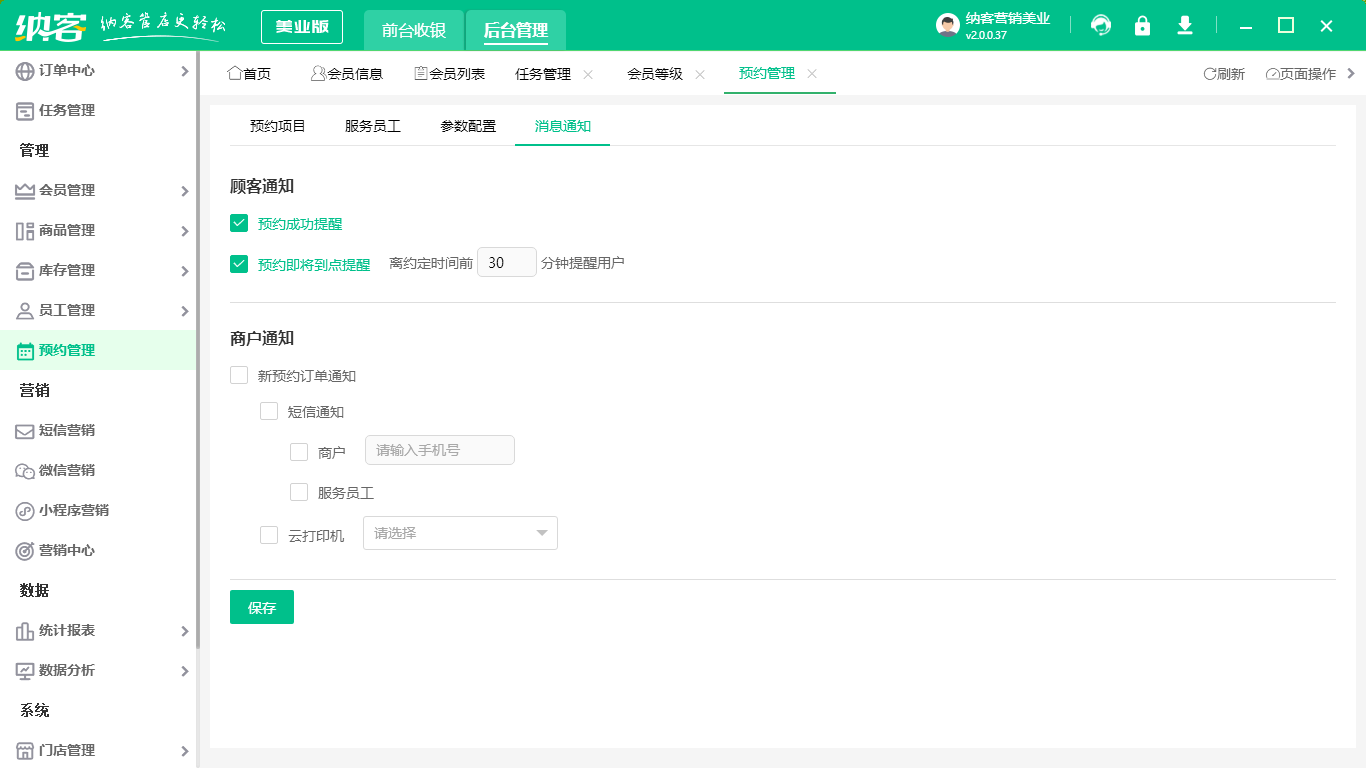
Task: Enable the 新预约订单通知 checkbox
Action: [x=239, y=375]
